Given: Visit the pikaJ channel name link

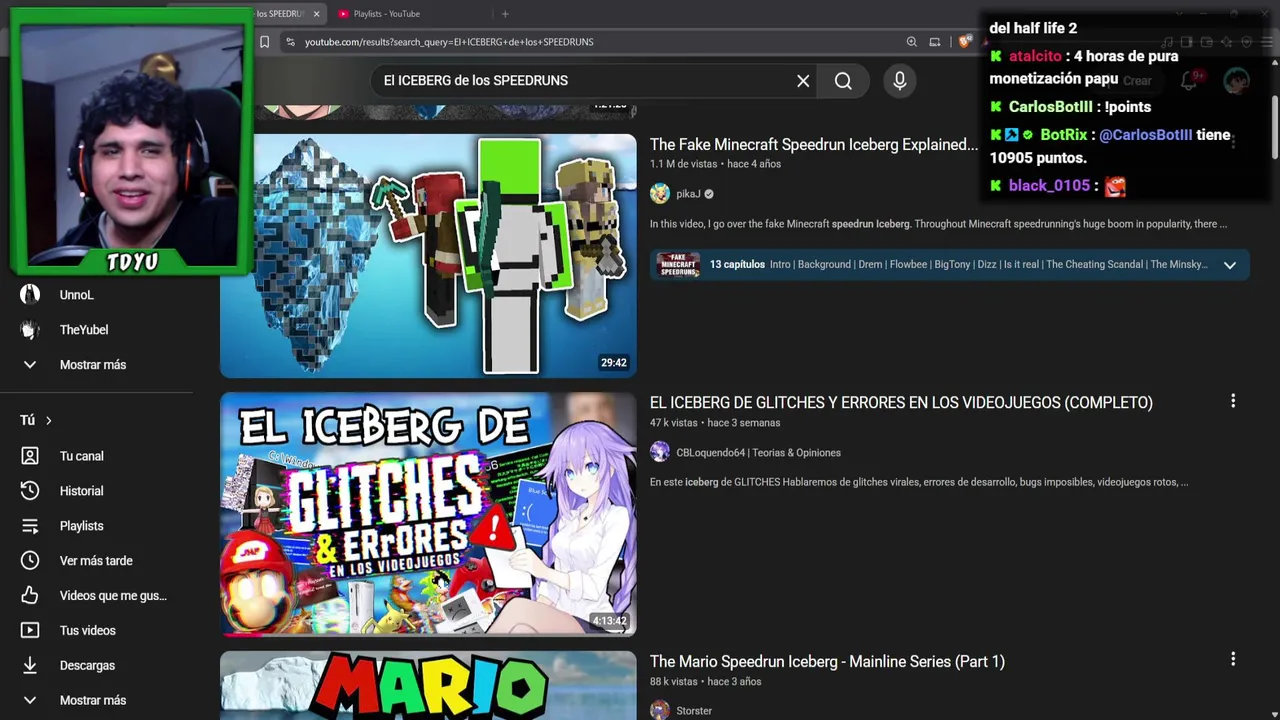Looking at the screenshot, I should (x=688, y=194).
